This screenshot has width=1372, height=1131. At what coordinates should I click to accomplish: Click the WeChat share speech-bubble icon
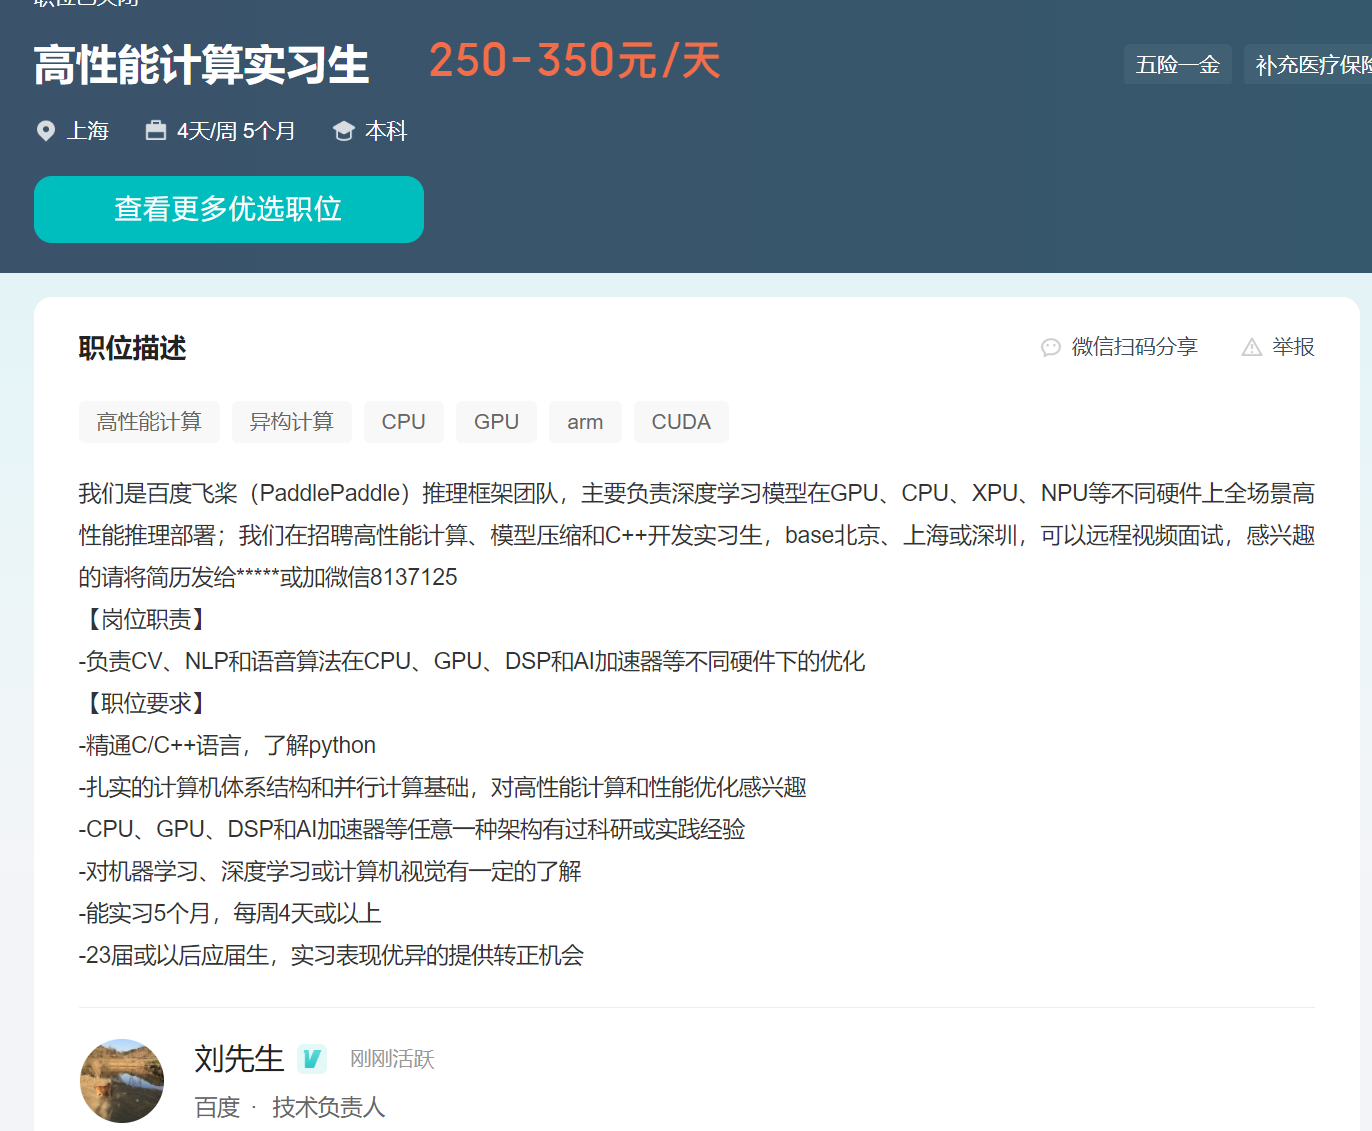(x=1050, y=347)
